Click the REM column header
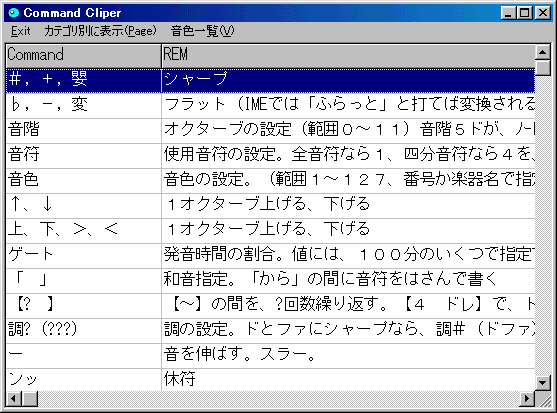Image resolution: width=557 pixels, height=413 pixels. 348,55
